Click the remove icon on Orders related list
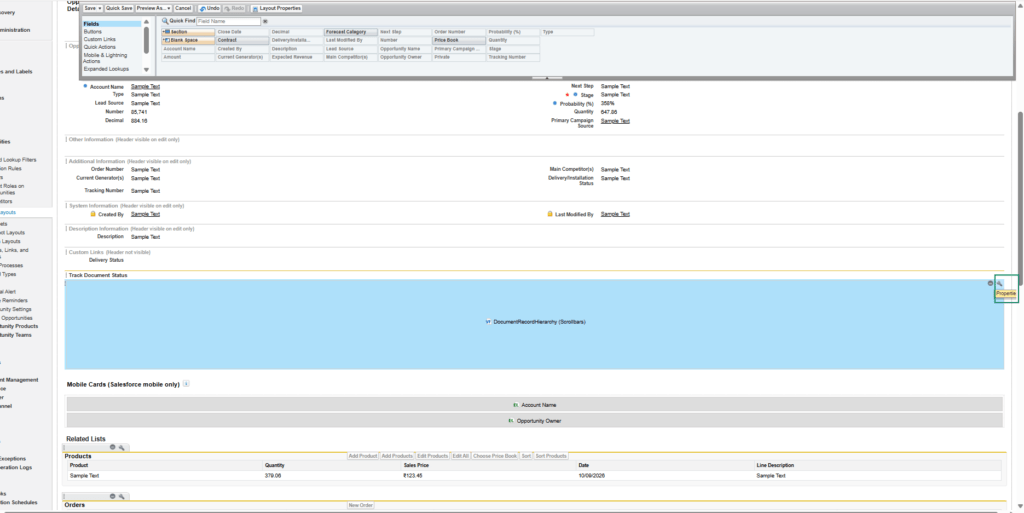The height and width of the screenshot is (513, 1024). (112, 496)
